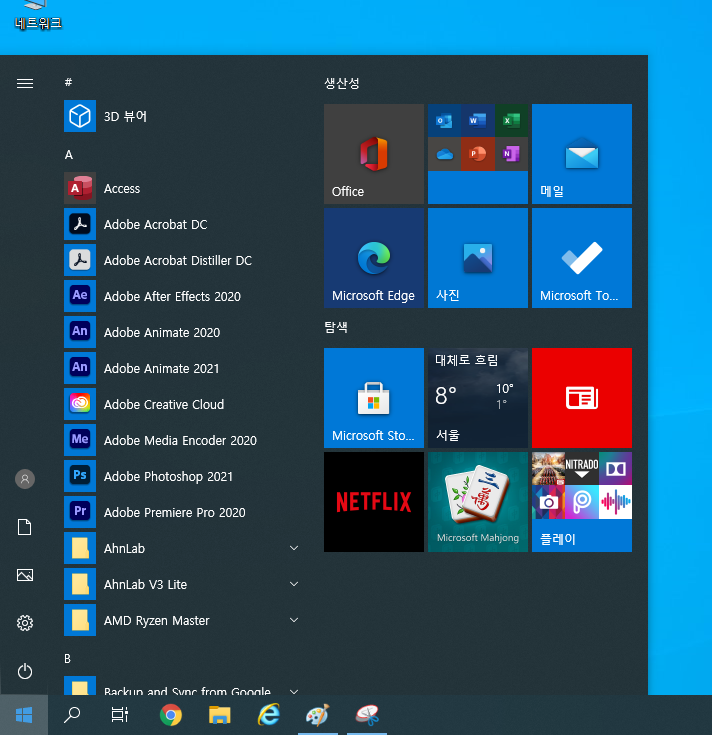Open the 플레이 tile folder
Screen dimensions: 712x735
pos(582,502)
